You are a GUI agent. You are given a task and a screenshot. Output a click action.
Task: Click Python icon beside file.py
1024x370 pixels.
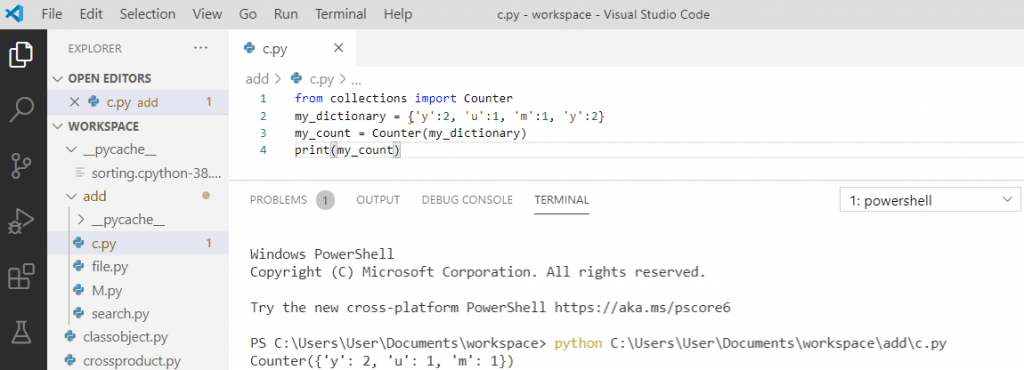[x=79, y=266]
